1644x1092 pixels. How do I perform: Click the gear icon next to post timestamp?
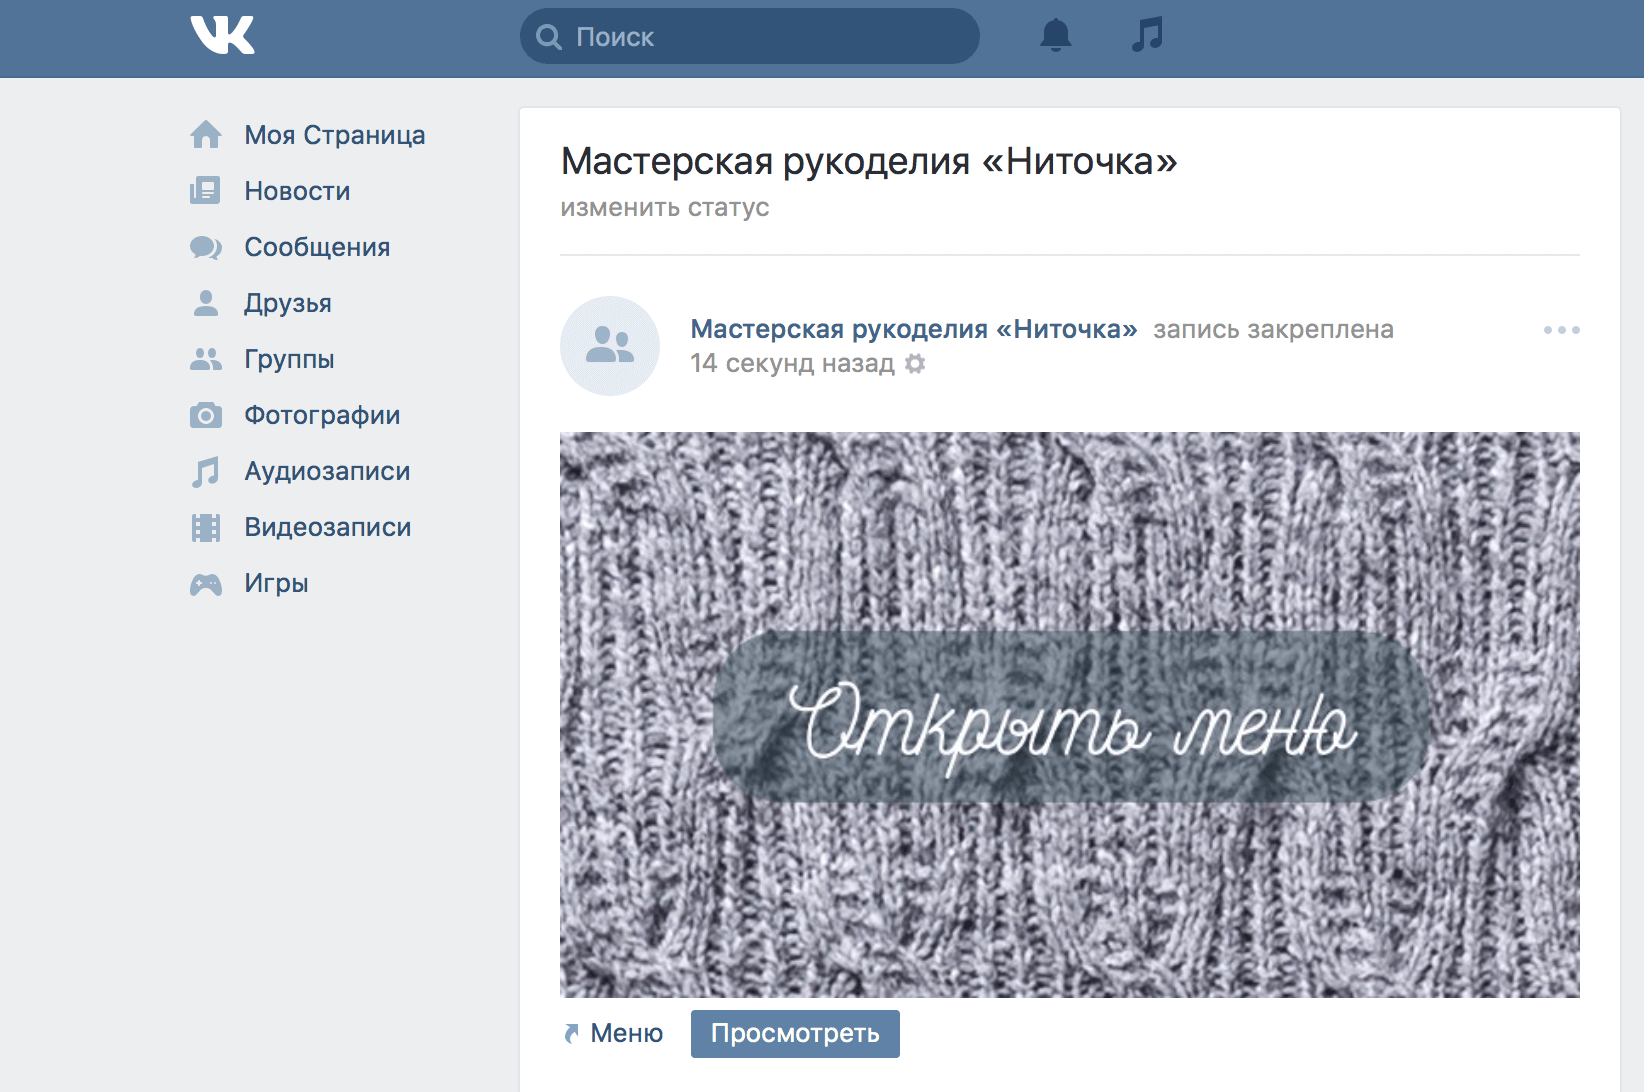click(915, 364)
